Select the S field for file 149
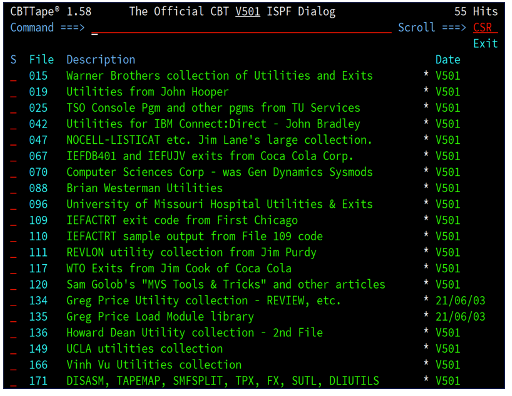Screen dimensions: 512x396 click(13, 348)
